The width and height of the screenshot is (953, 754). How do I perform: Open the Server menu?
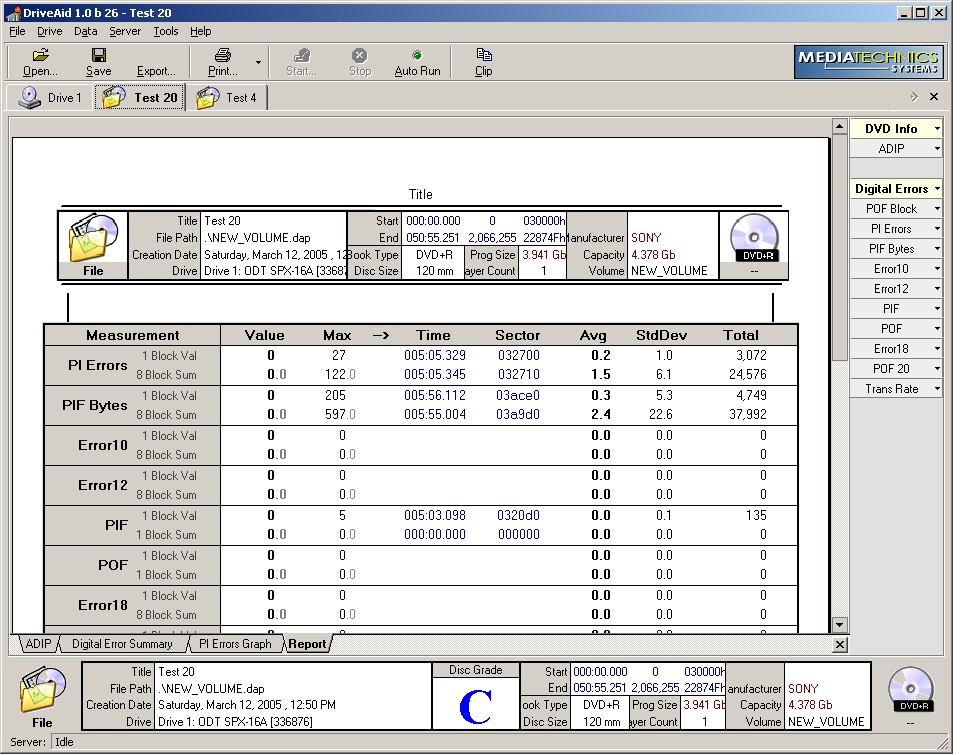click(x=125, y=31)
